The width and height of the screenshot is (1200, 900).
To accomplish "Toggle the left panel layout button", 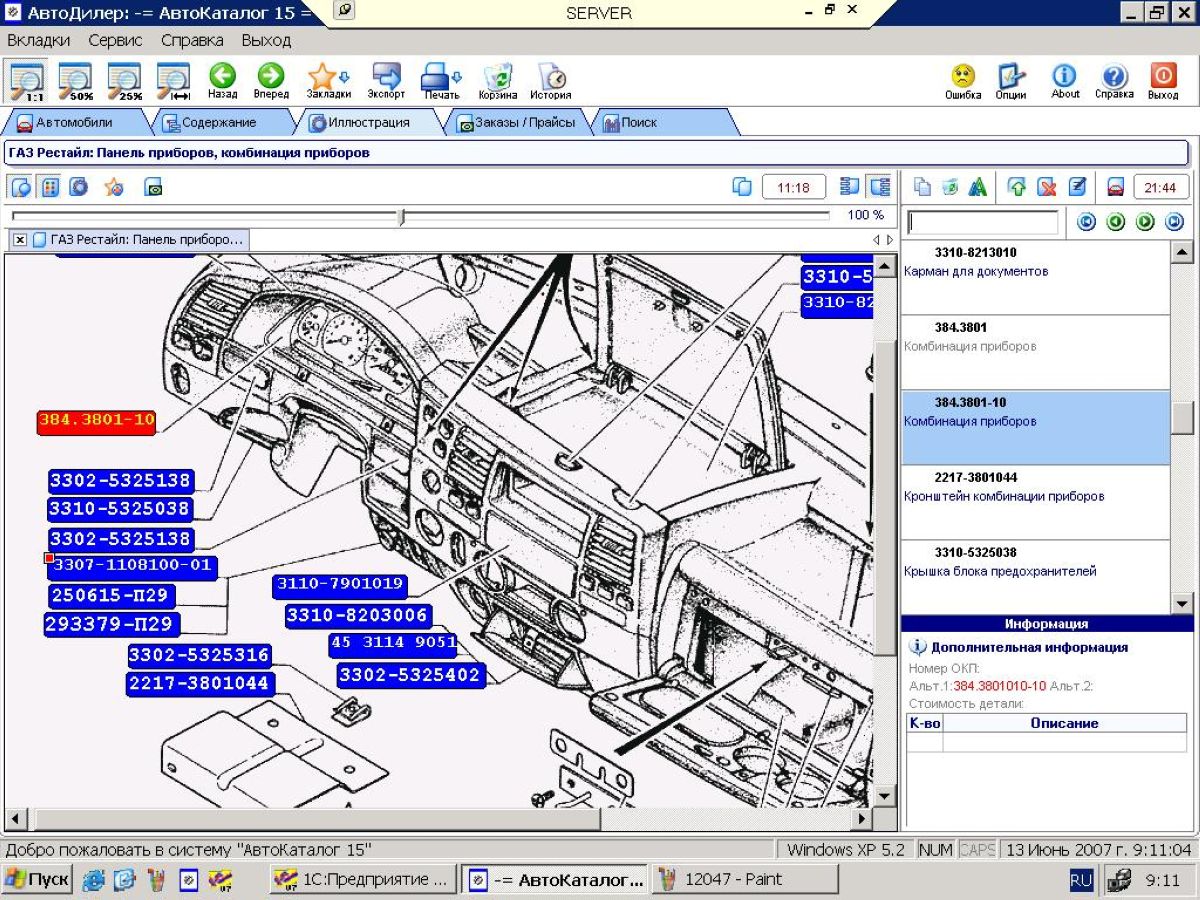I will 850,187.
